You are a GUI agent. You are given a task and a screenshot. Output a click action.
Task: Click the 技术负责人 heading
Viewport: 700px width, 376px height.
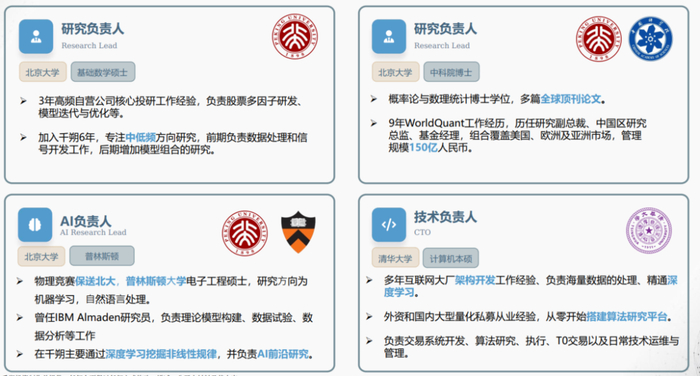tap(445, 217)
